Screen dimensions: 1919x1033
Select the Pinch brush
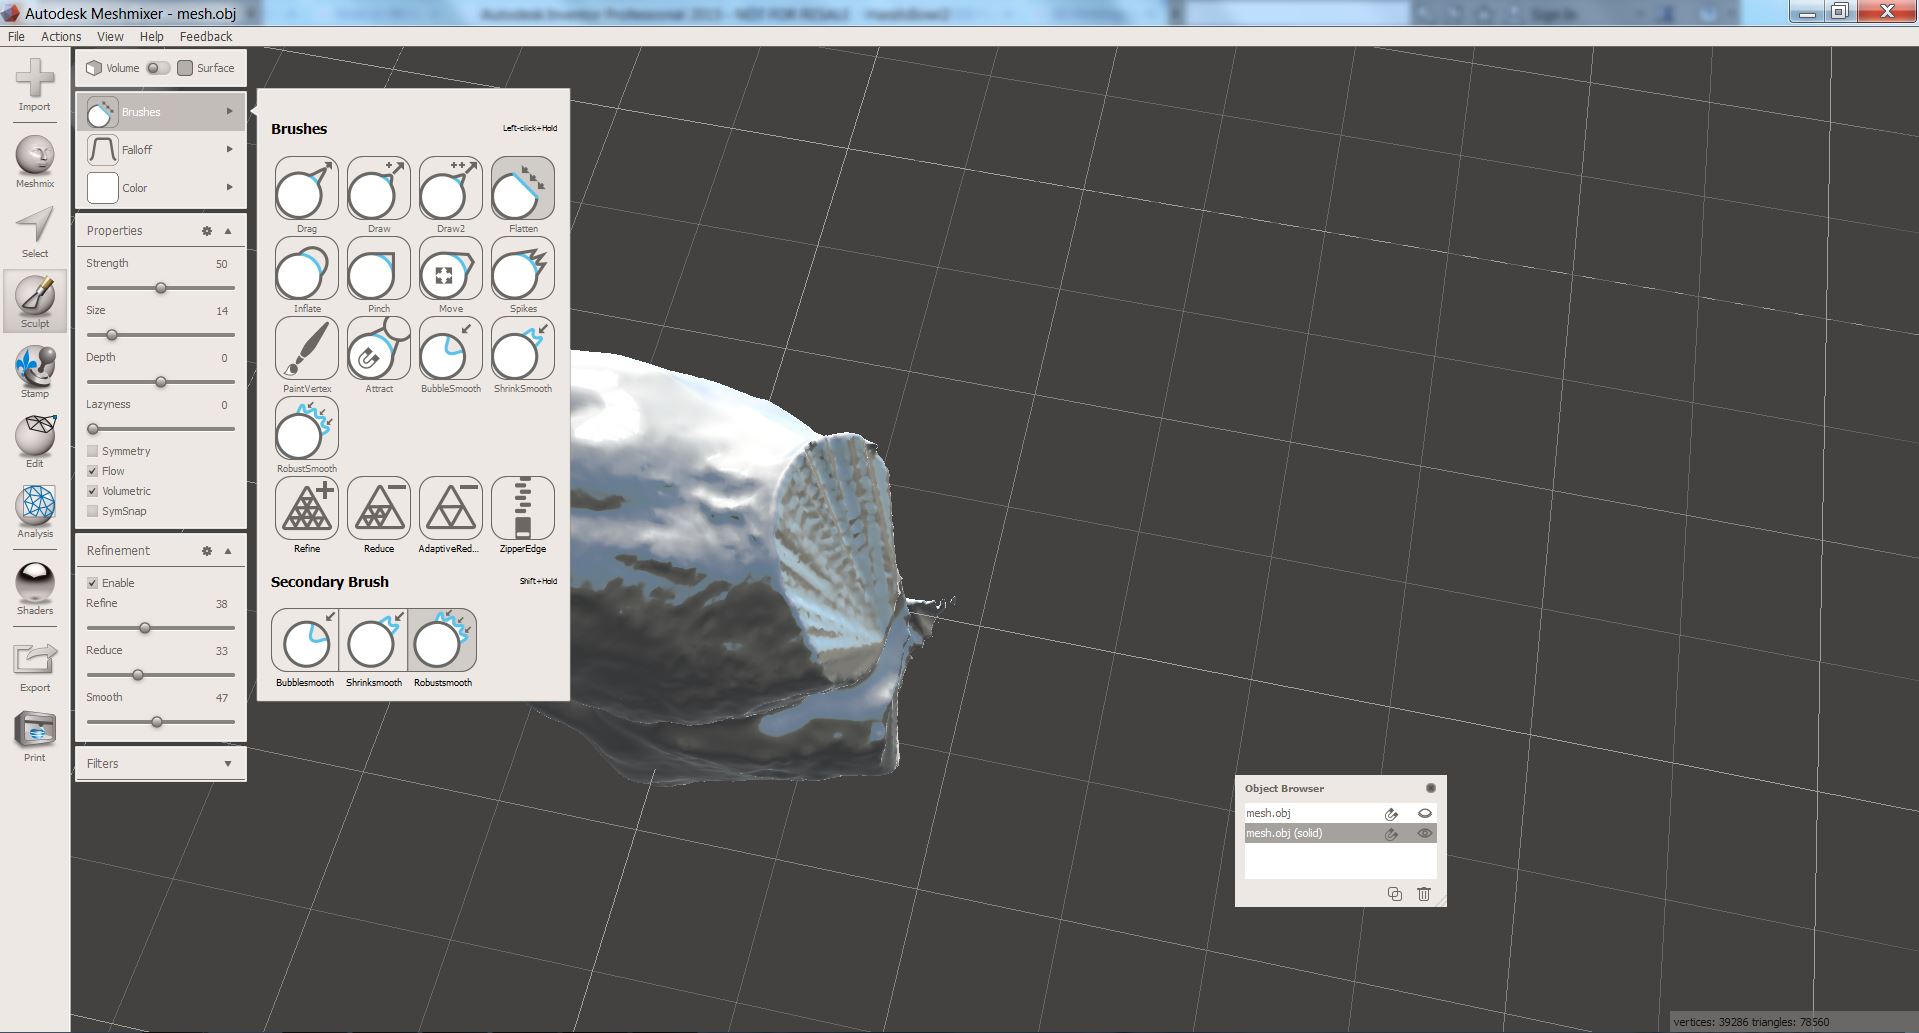click(x=378, y=268)
